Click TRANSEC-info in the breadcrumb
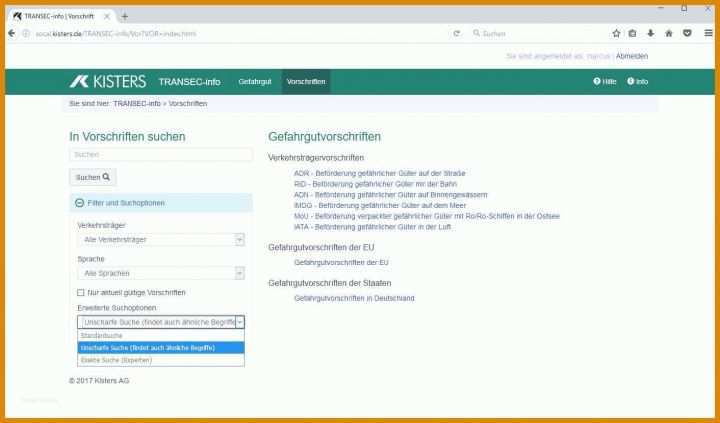720x423 pixels. 137,104
